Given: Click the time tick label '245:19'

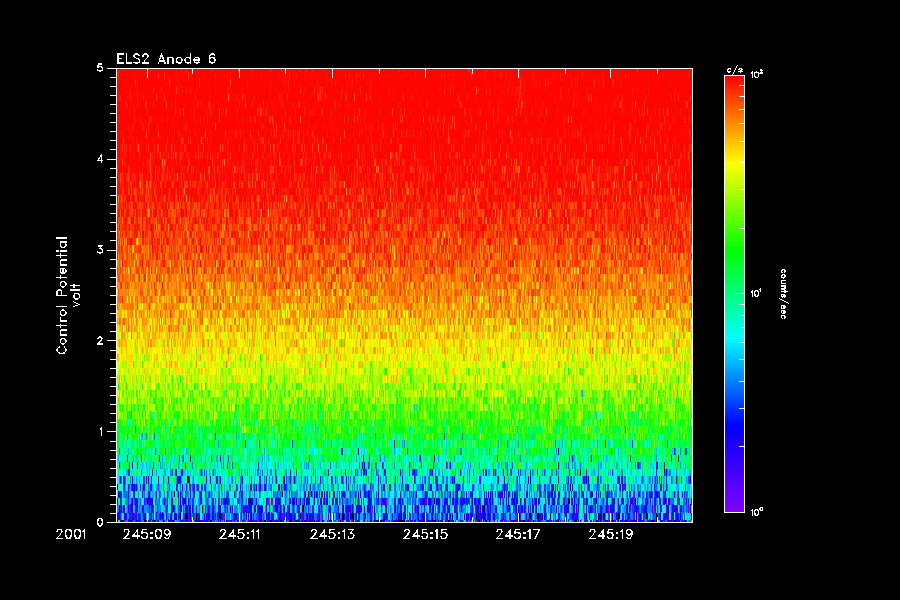Looking at the screenshot, I should tap(611, 535).
